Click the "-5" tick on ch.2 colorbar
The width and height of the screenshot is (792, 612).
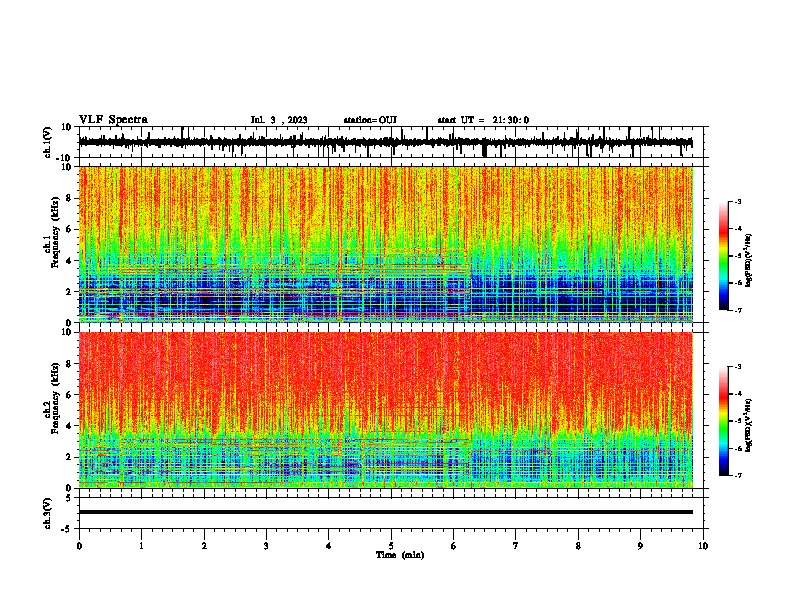[x=737, y=421]
